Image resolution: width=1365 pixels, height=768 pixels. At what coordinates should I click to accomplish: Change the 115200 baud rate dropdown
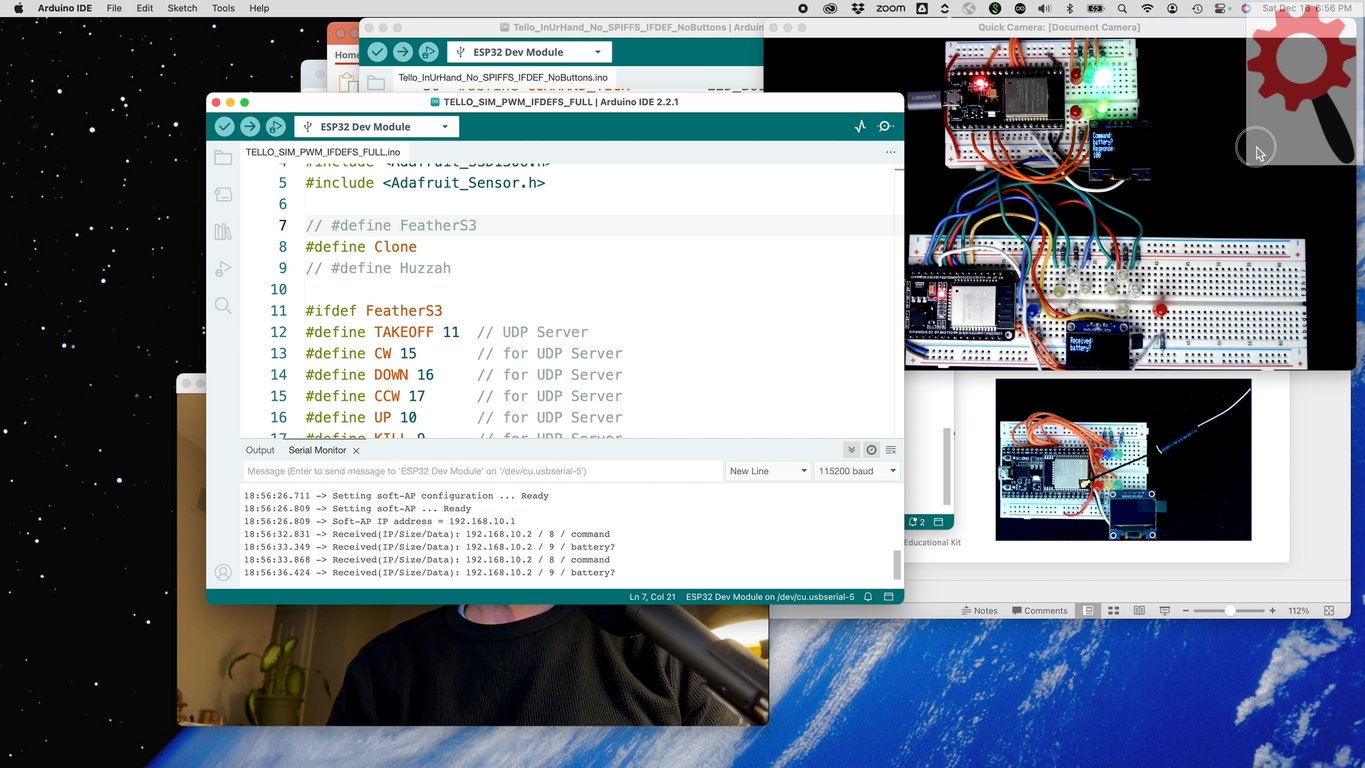[x=857, y=471]
